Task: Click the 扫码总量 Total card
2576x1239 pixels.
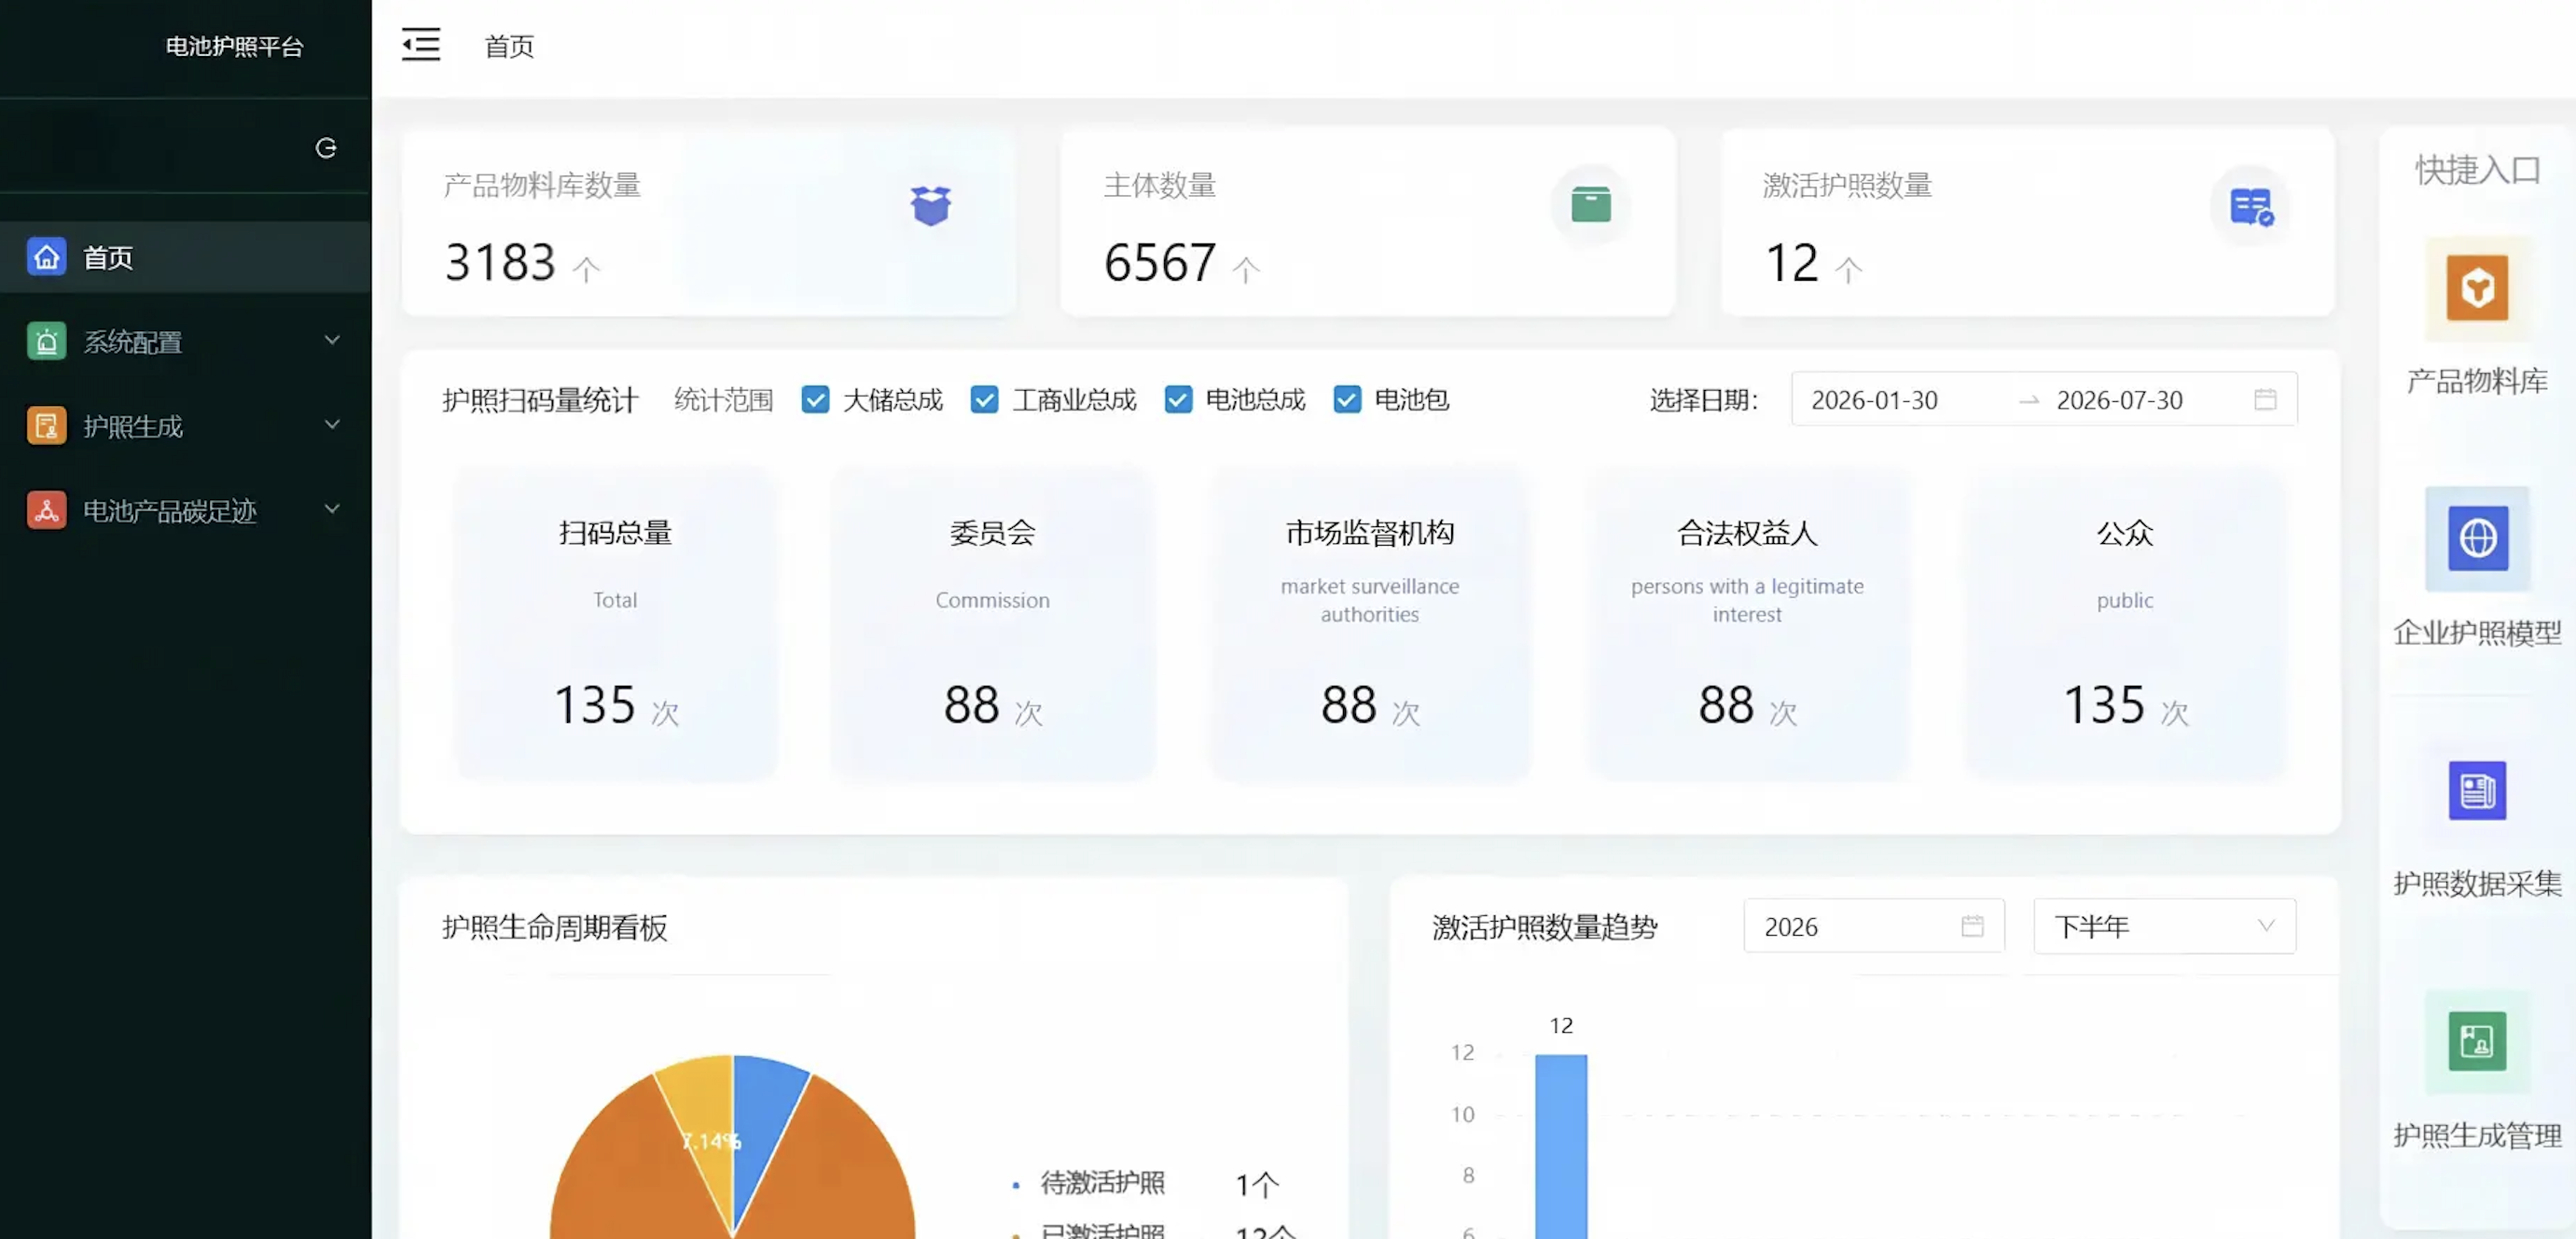Action: [x=615, y=623]
